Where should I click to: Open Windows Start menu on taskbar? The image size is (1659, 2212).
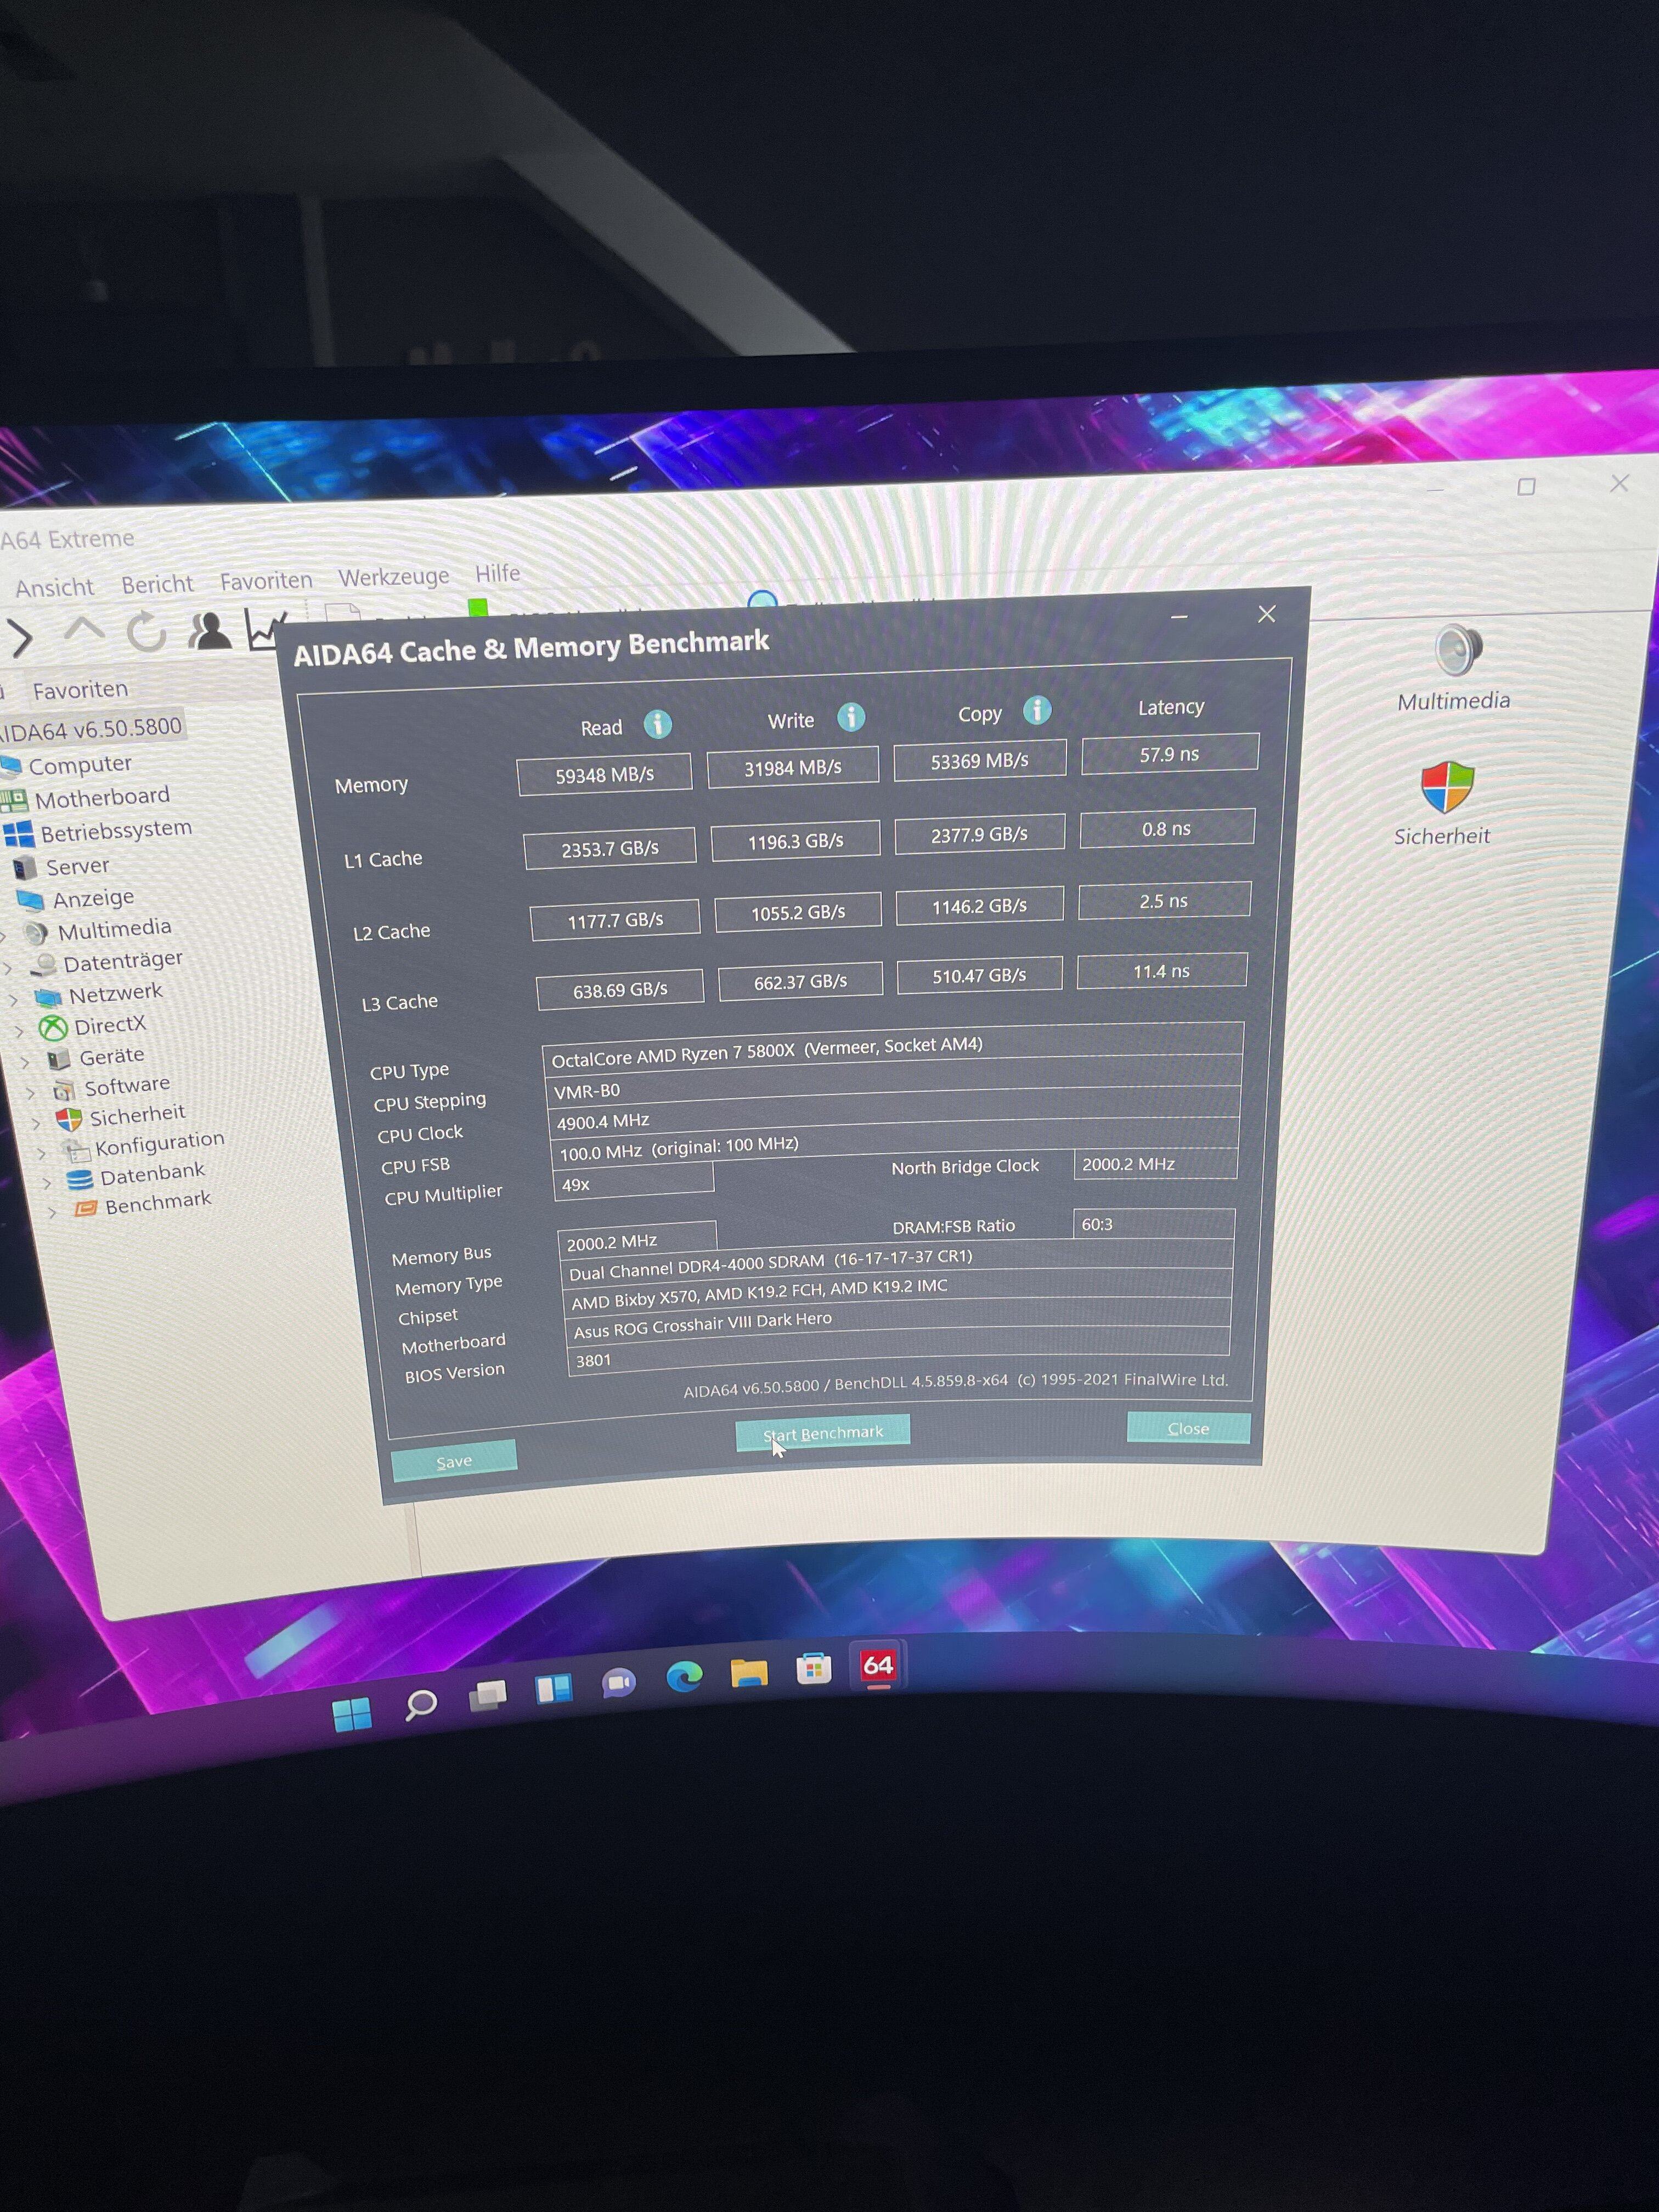(x=352, y=1714)
